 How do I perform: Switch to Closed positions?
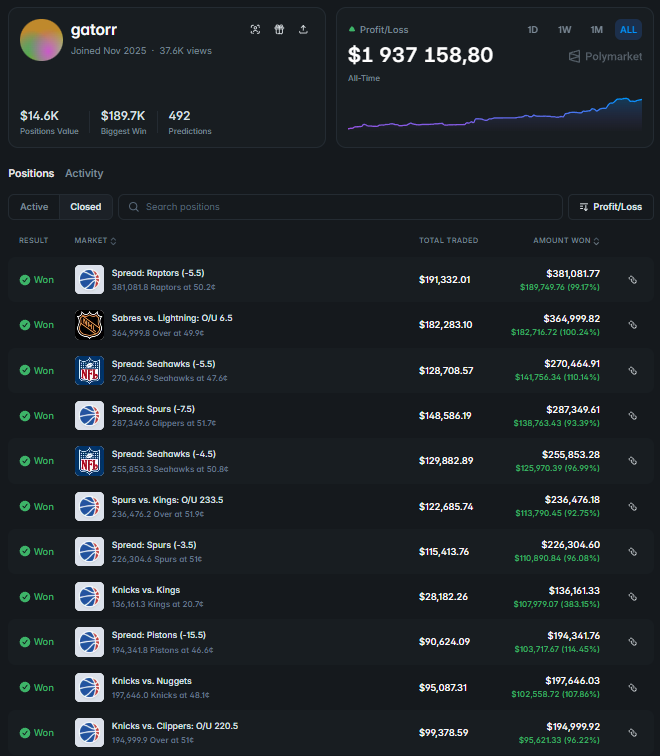click(86, 207)
